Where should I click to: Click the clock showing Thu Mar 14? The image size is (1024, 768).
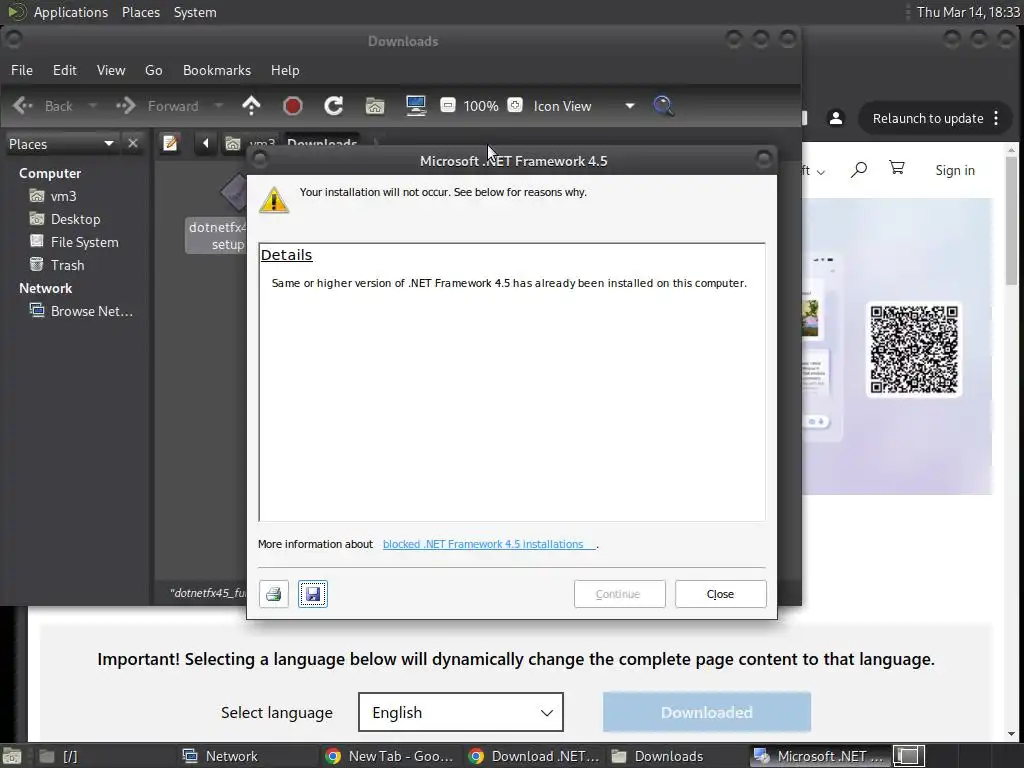(x=968, y=12)
